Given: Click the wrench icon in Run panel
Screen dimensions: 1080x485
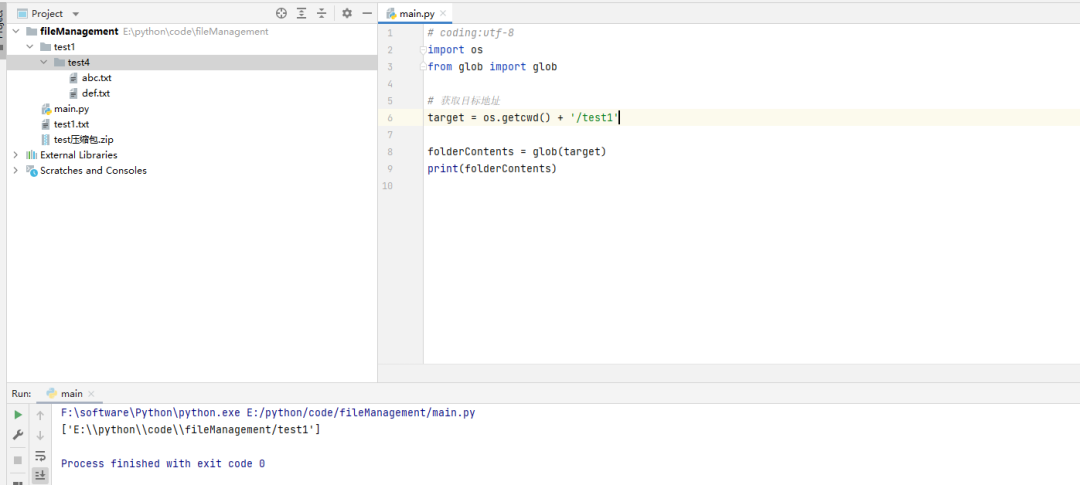Looking at the screenshot, I should click(x=19, y=435).
